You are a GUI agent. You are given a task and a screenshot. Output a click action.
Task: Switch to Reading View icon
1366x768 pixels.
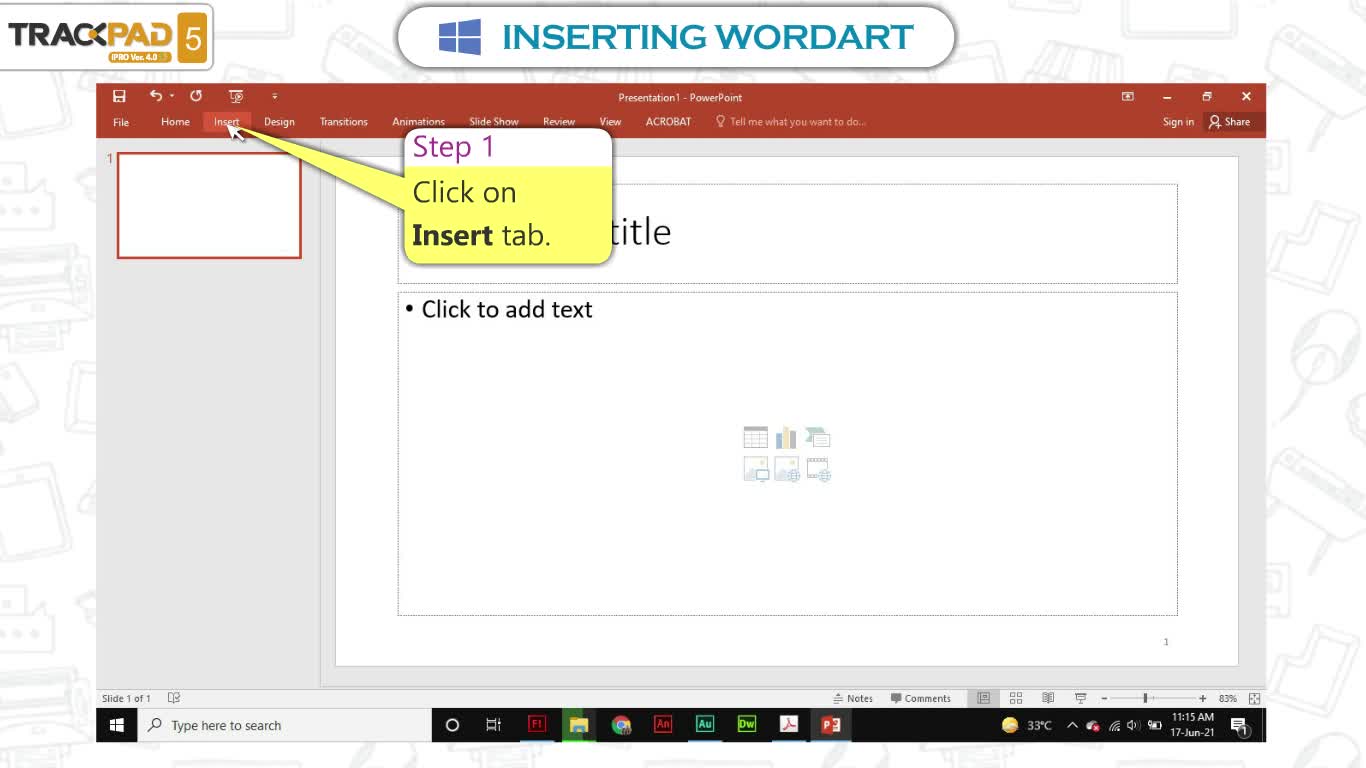click(x=1048, y=698)
